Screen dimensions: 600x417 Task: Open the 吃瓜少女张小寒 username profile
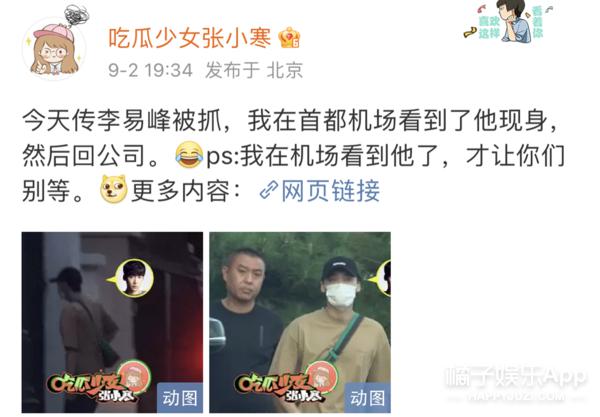[x=190, y=38]
